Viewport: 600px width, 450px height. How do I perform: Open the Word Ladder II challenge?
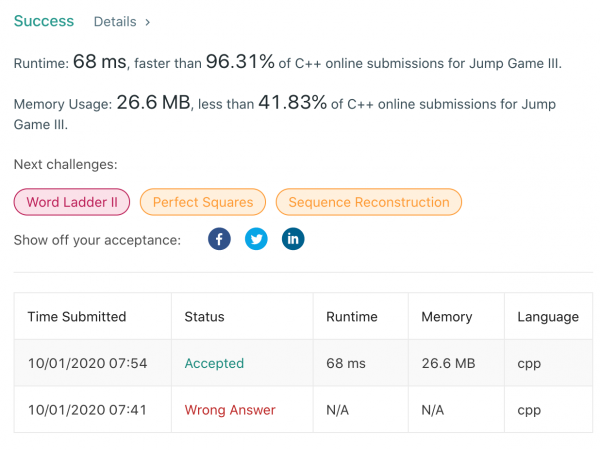click(x=72, y=202)
